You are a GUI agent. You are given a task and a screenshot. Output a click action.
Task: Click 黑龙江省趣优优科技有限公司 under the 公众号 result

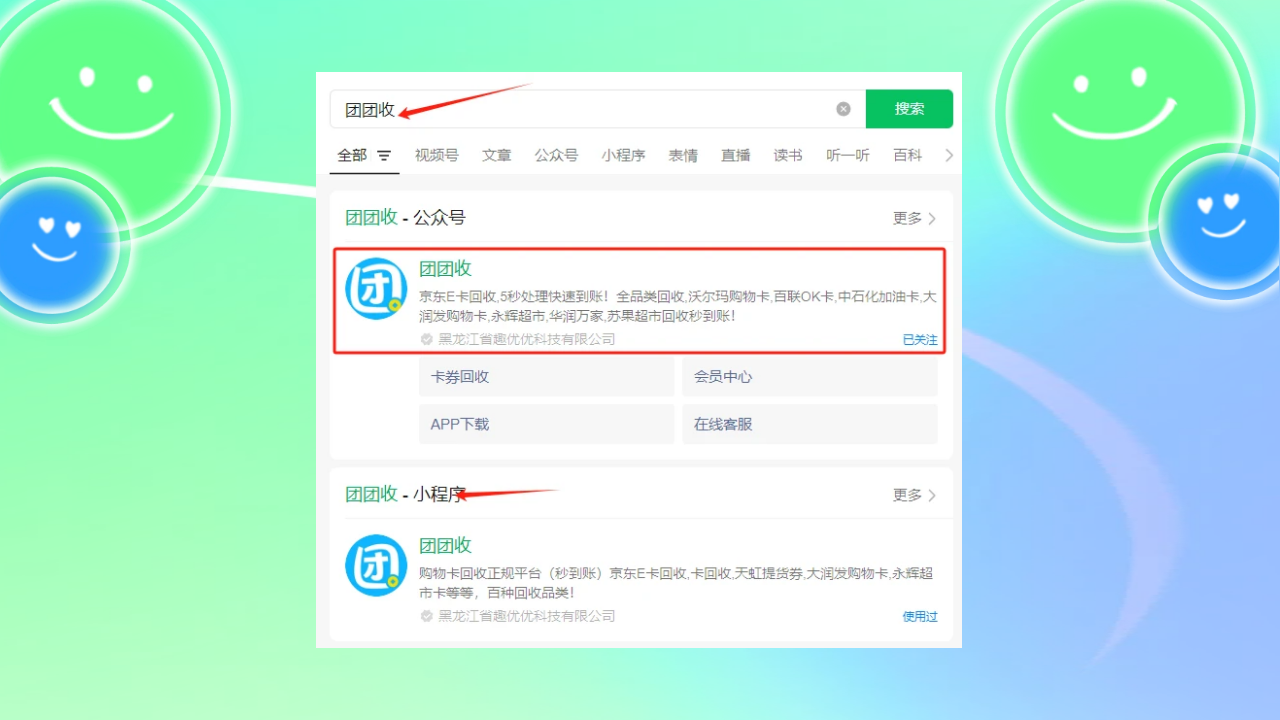point(527,339)
